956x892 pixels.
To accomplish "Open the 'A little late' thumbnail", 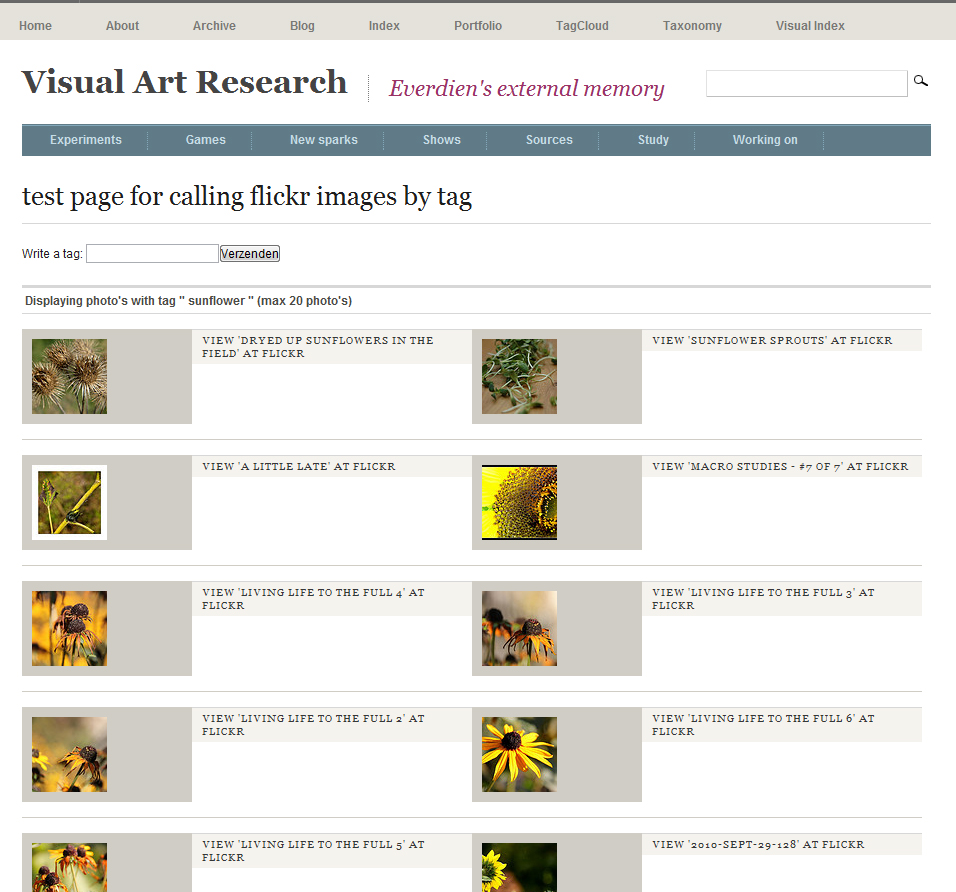I will click(x=70, y=502).
